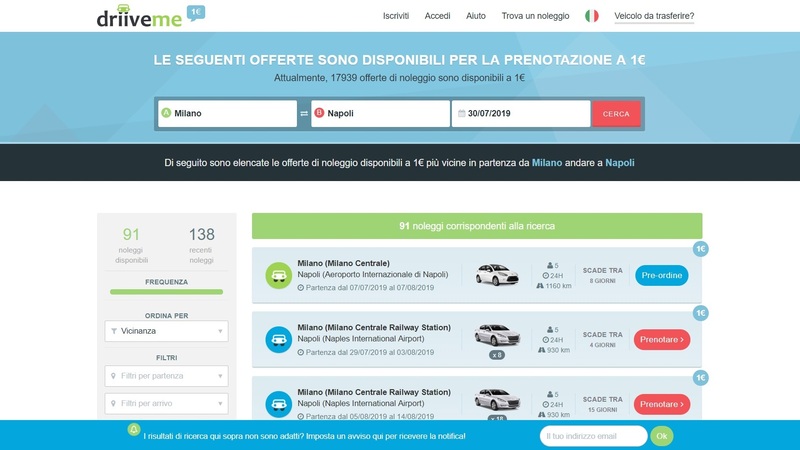Click the 30/07/2019 date field
The image size is (800, 450).
[521, 114]
